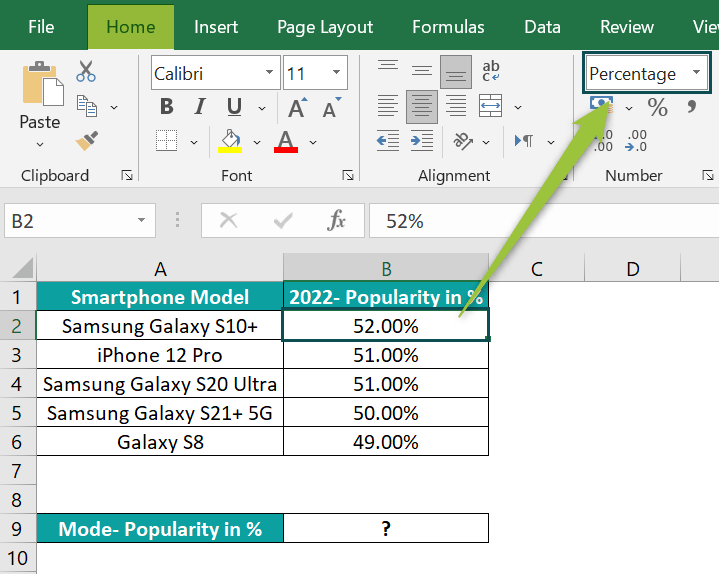Toggle Bottom Align
The image size is (719, 574).
[x=456, y=72]
